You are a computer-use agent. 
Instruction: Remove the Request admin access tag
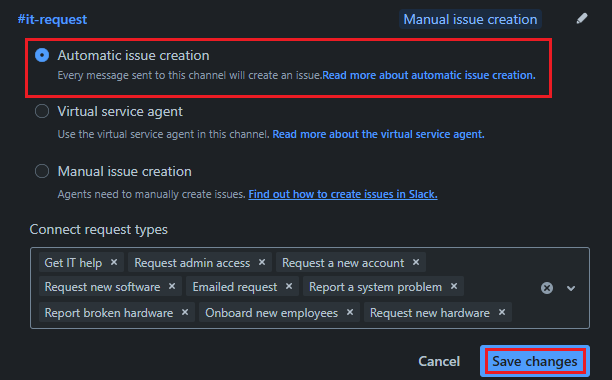262,262
